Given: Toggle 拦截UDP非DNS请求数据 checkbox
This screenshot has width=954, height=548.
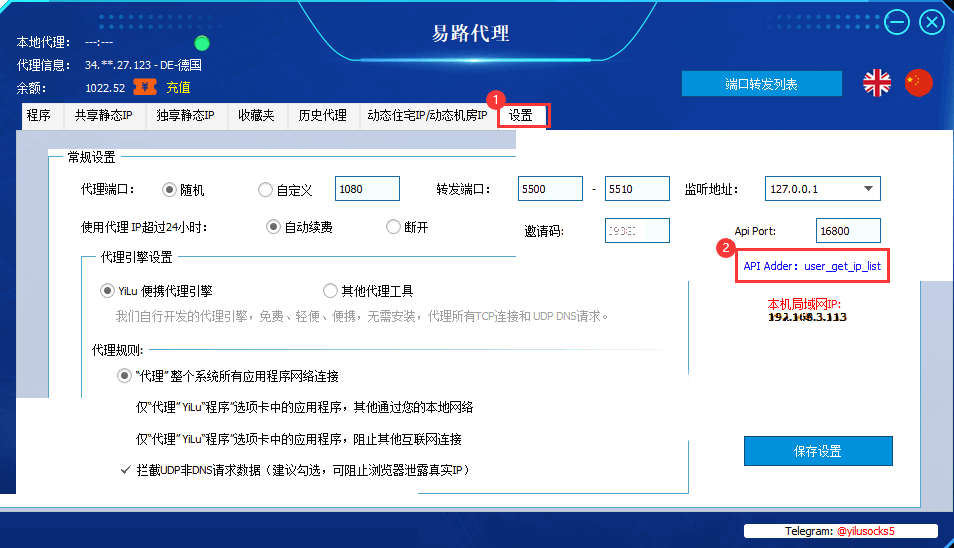Looking at the screenshot, I should pos(125,470).
